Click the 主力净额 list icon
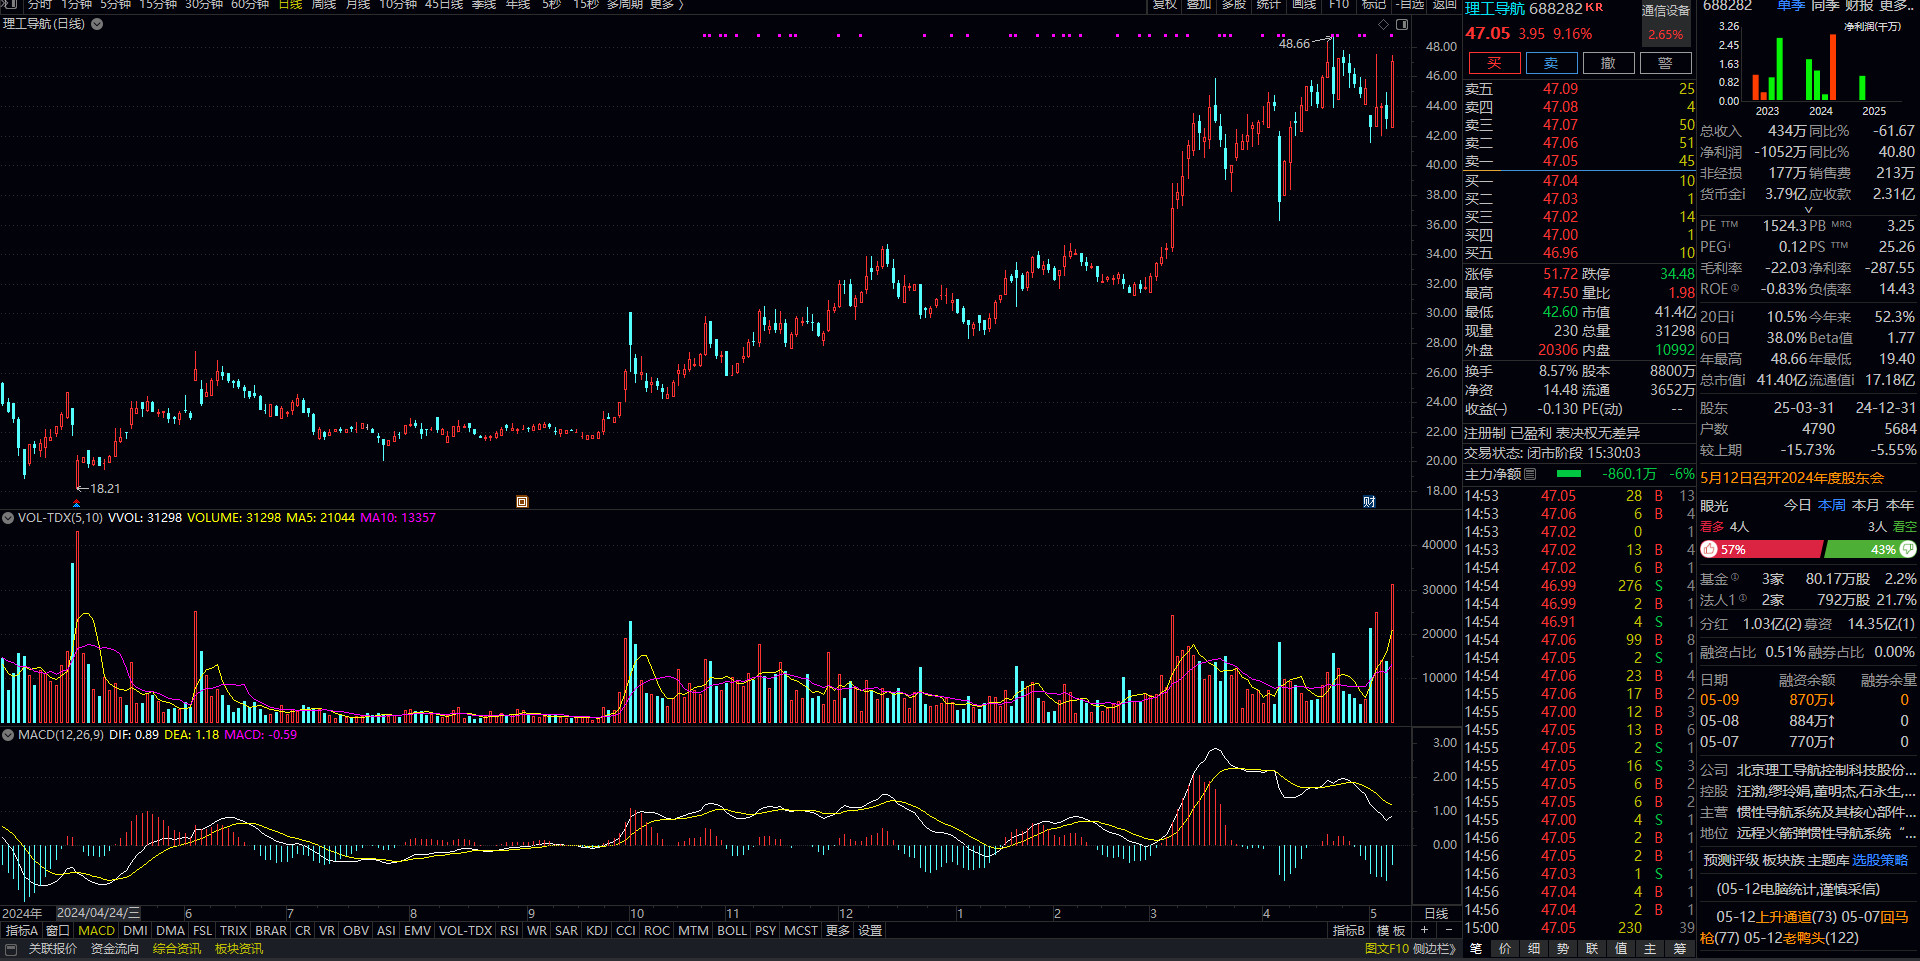Screen dimensions: 1920x961 pyautogui.click(x=1530, y=474)
